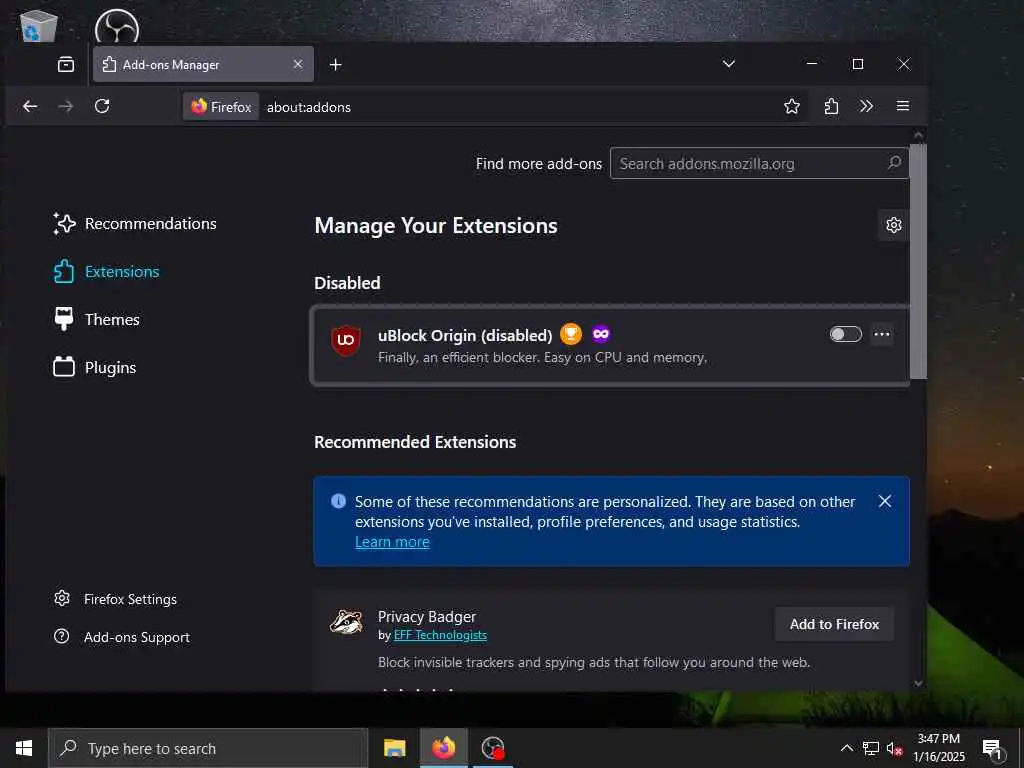Add Privacy Badger to Firefox

(x=834, y=624)
